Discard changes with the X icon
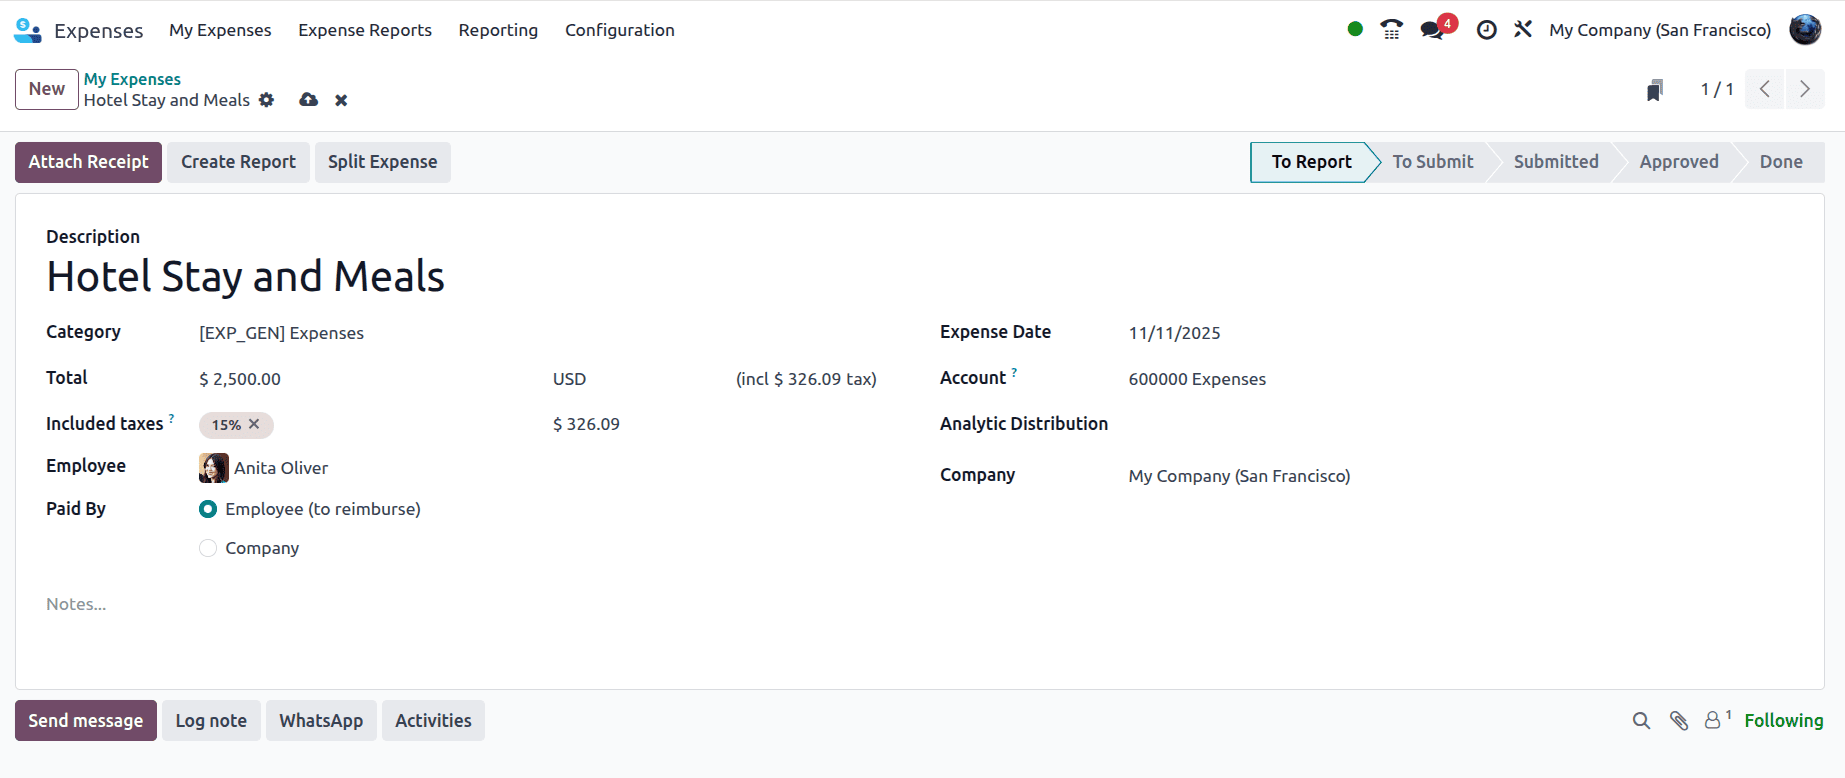This screenshot has width=1845, height=778. coord(341,100)
